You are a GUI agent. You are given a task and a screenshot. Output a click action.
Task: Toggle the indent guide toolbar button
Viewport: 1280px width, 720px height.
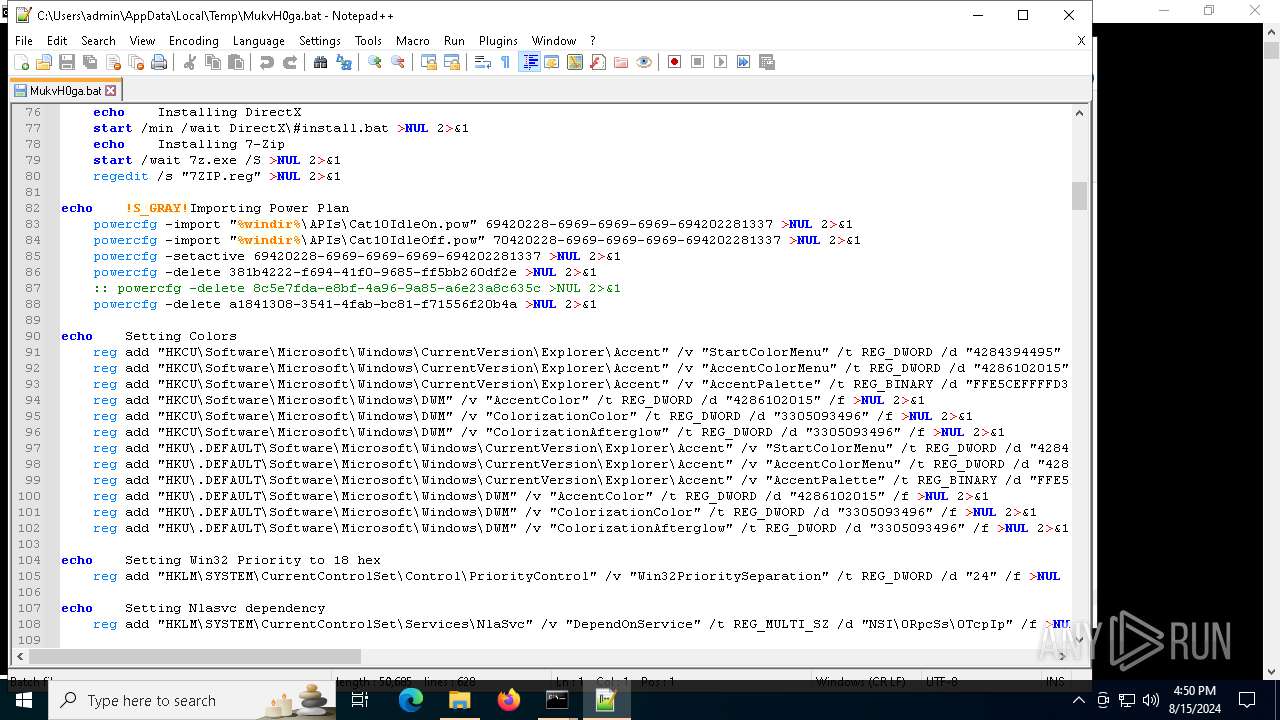(530, 62)
